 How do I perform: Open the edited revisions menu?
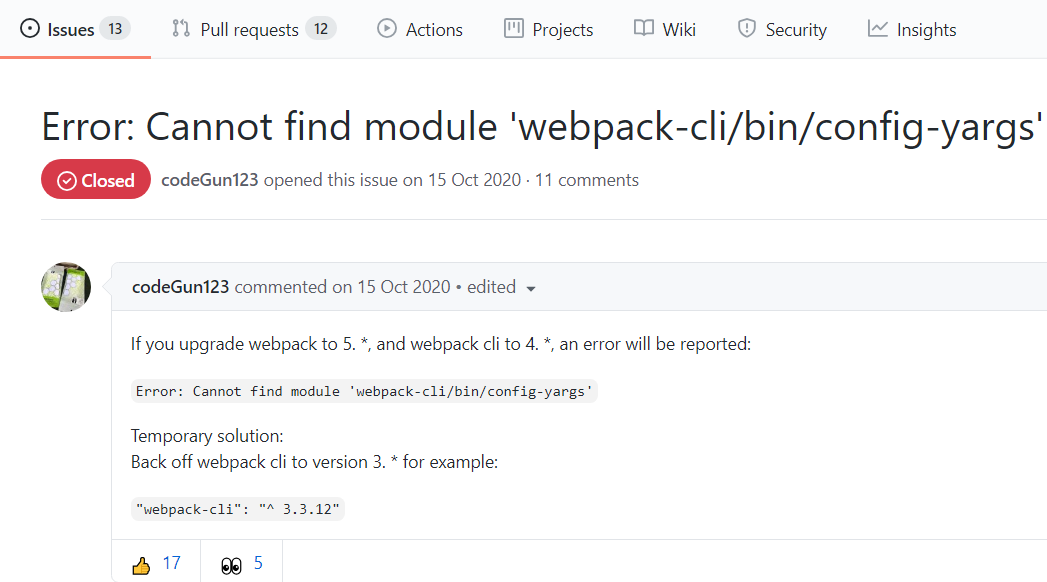[x=501, y=287]
